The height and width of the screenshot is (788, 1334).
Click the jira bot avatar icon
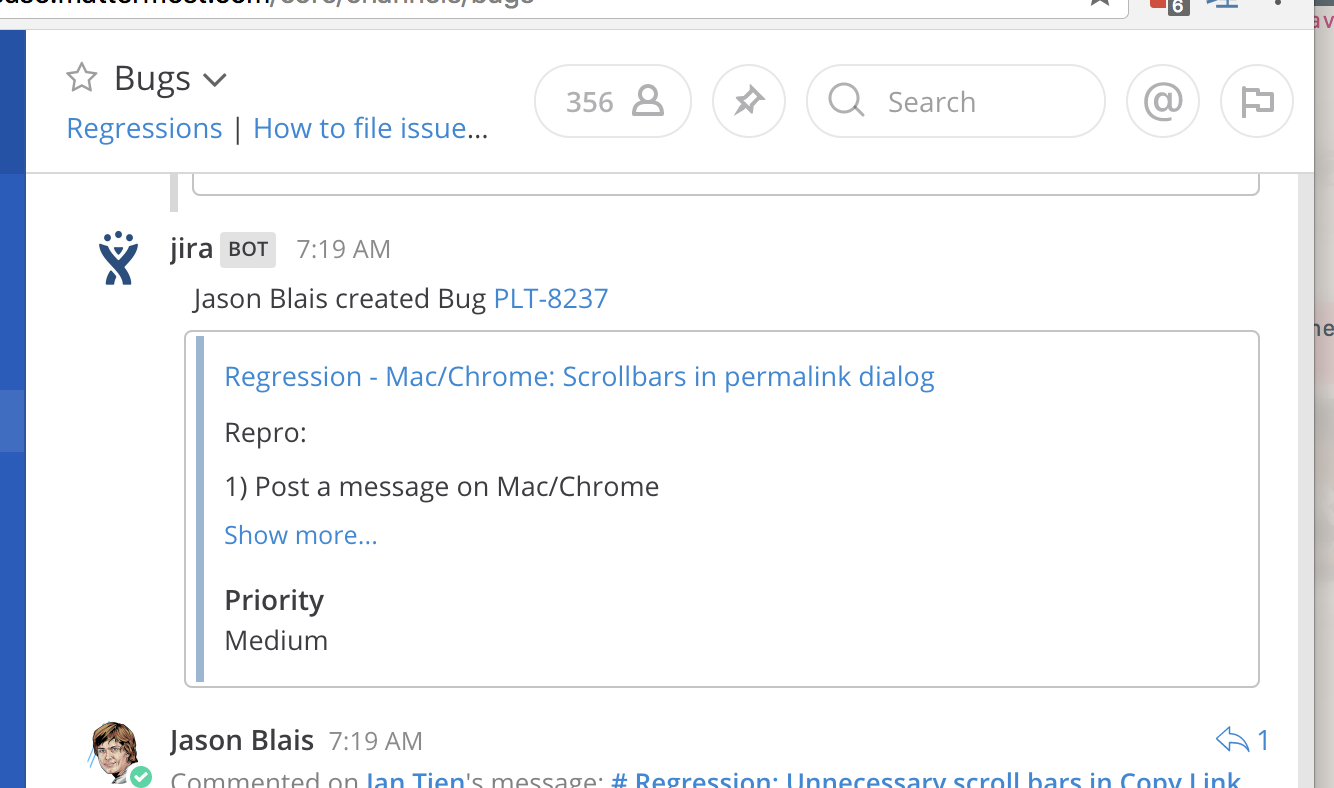click(x=119, y=257)
